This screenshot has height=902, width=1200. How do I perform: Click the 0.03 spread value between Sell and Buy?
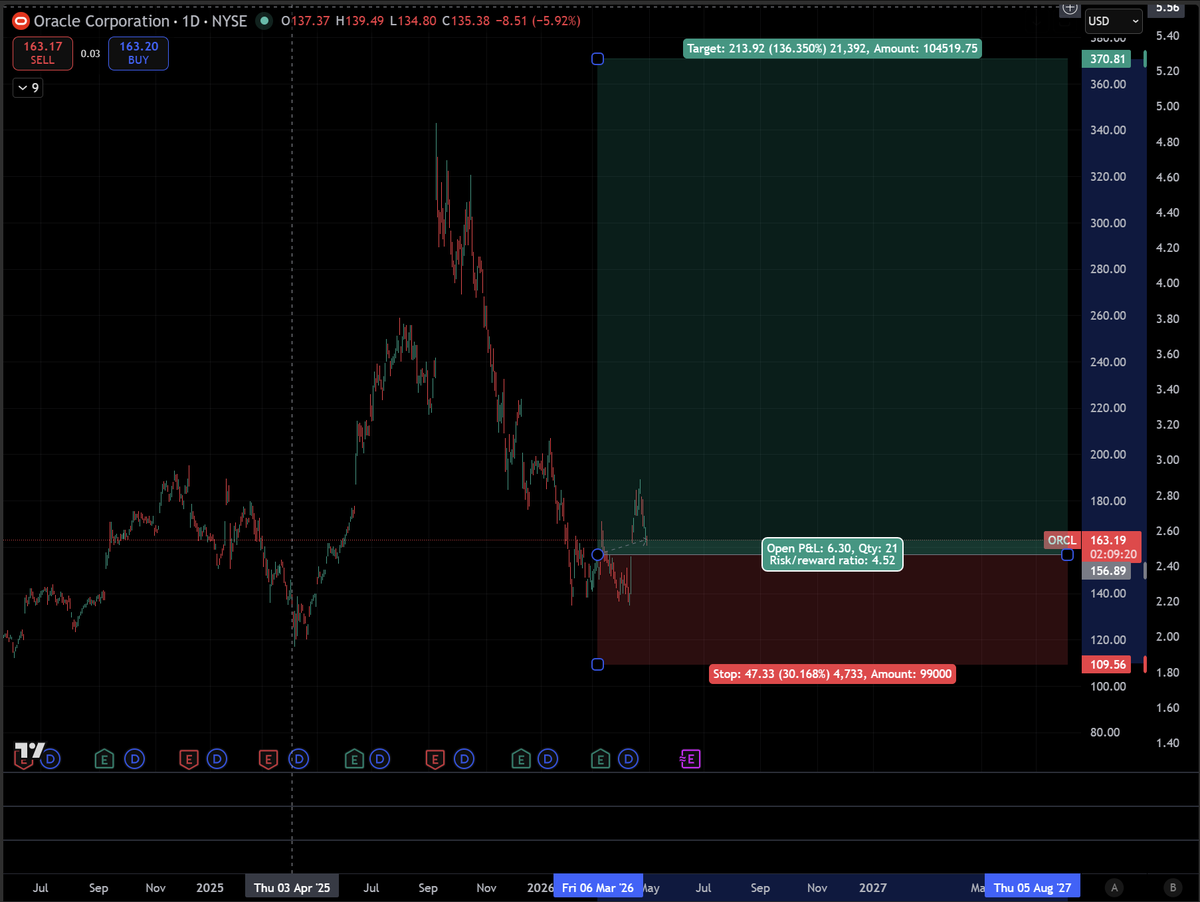(x=91, y=54)
